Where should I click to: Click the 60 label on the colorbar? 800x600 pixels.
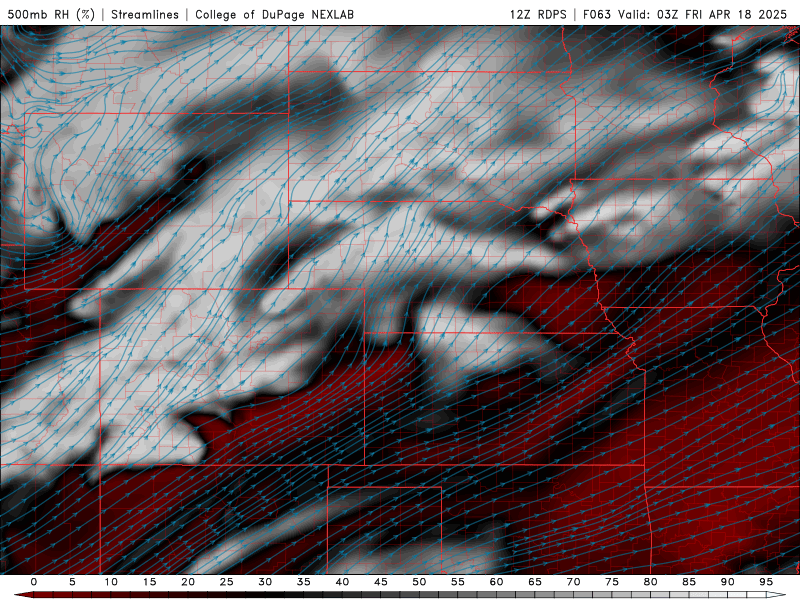pos(496,582)
